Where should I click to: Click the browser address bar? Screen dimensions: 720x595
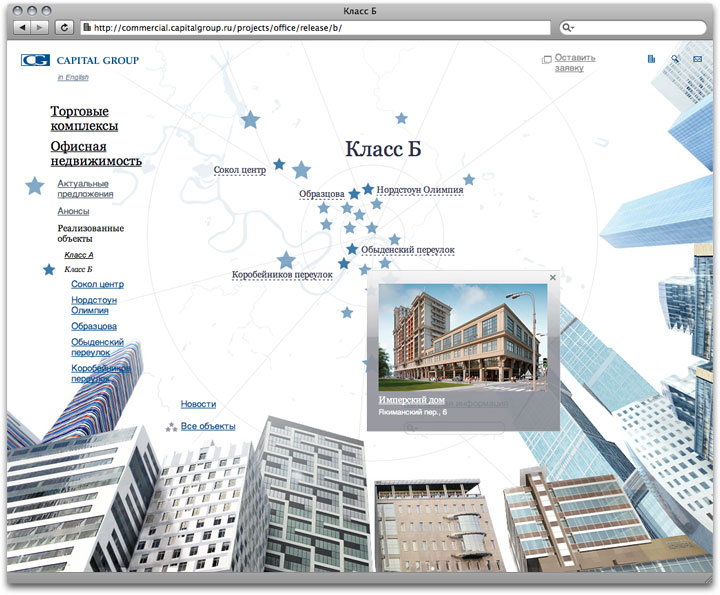[316, 28]
